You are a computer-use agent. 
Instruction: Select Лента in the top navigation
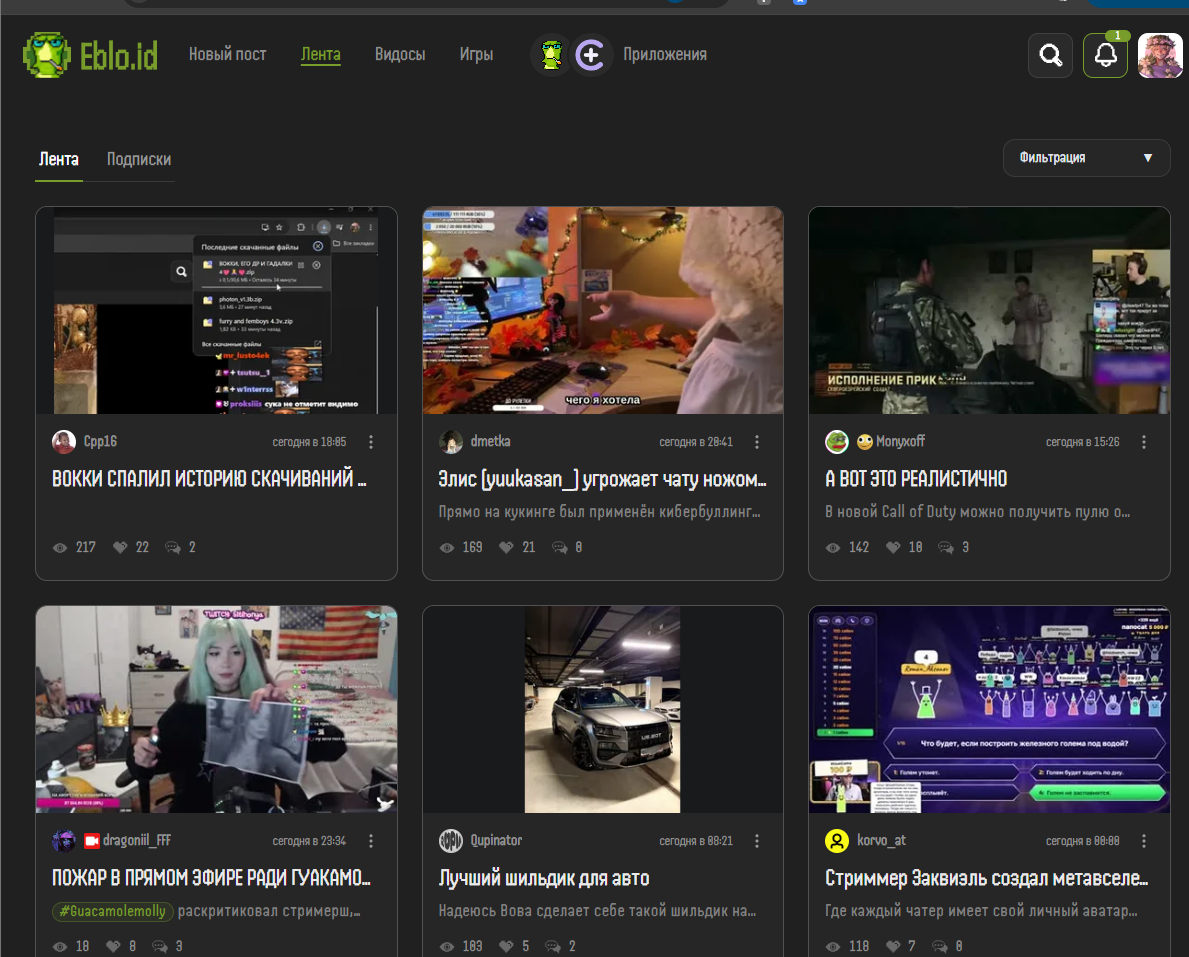click(321, 55)
